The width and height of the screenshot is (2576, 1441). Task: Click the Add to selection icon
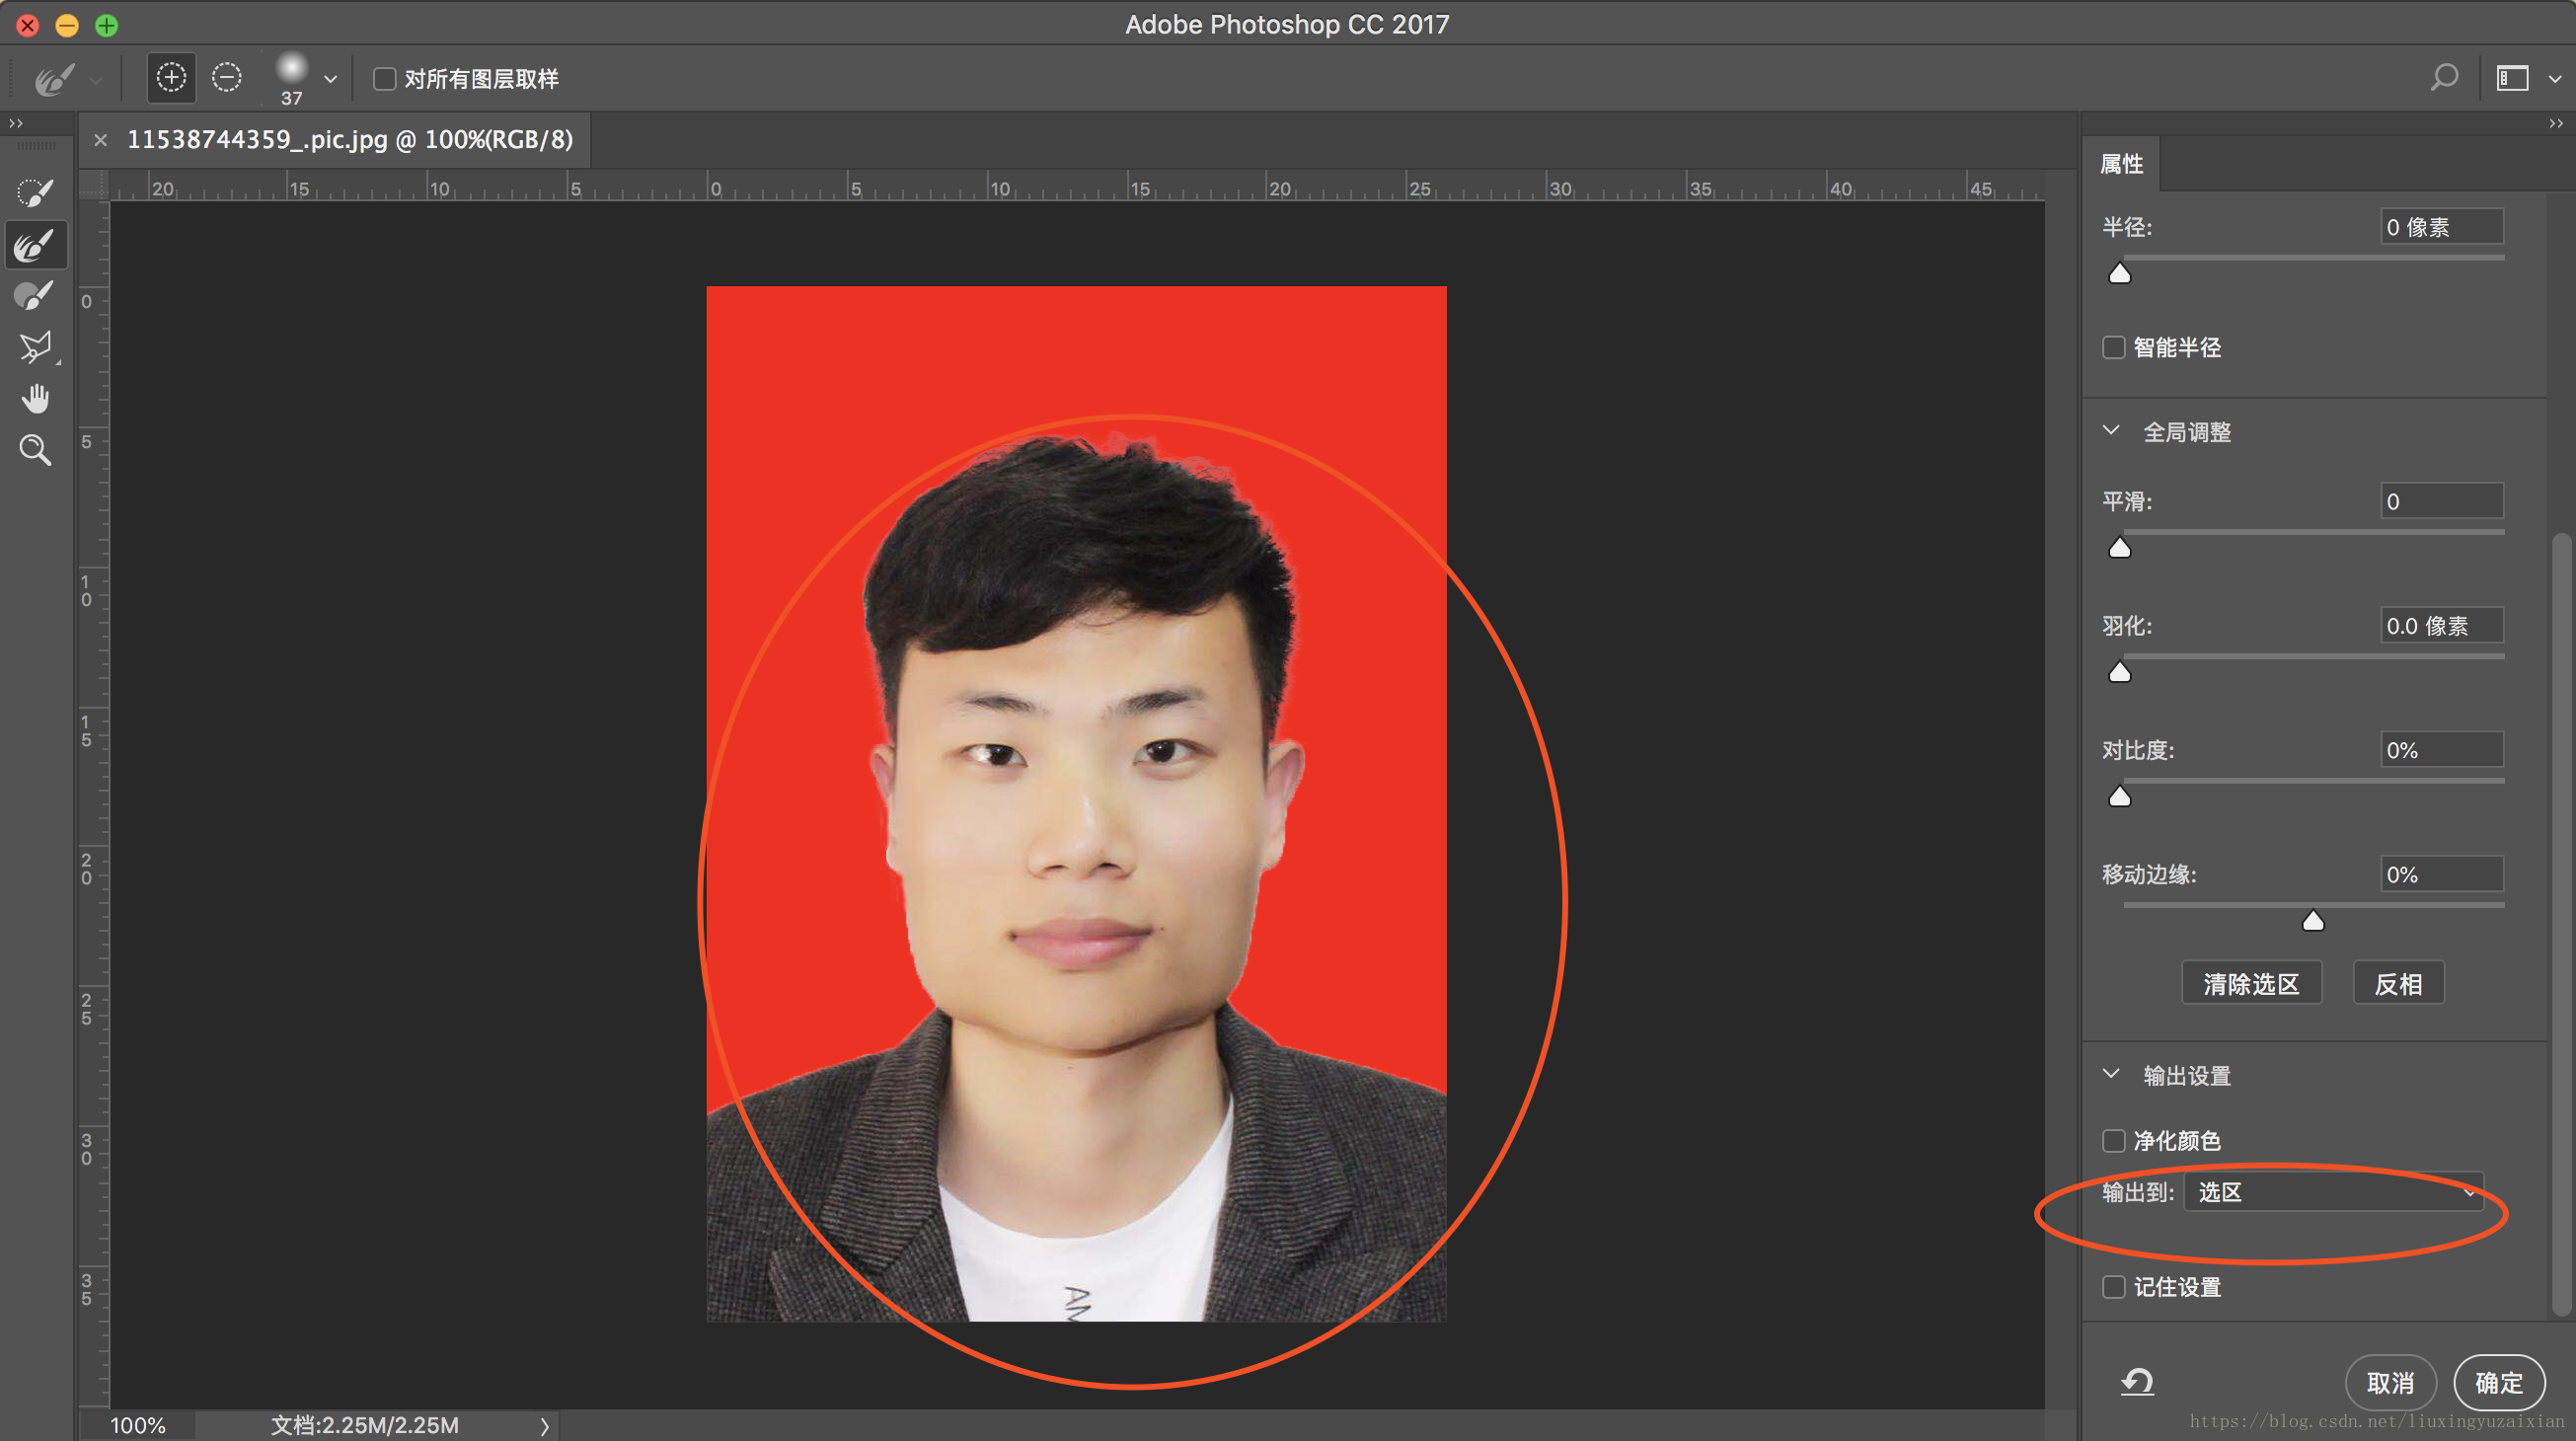click(x=171, y=78)
